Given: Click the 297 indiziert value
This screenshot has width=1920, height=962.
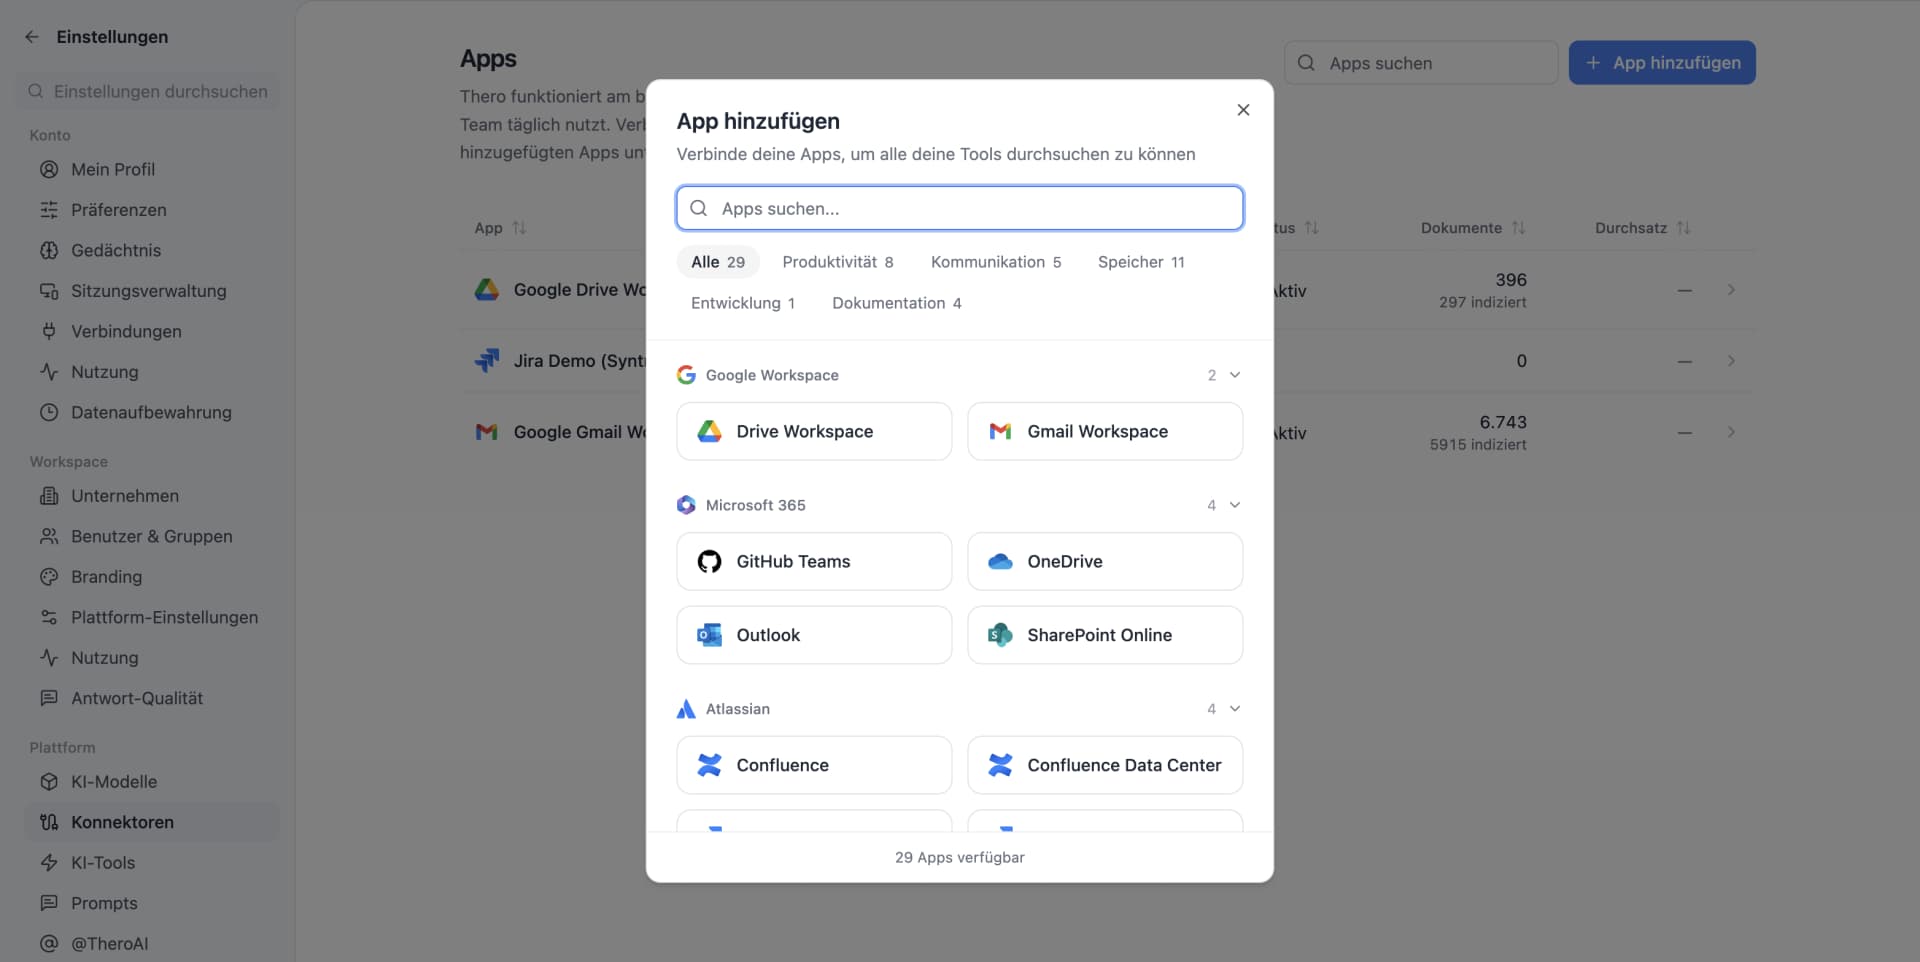Looking at the screenshot, I should (x=1483, y=302).
